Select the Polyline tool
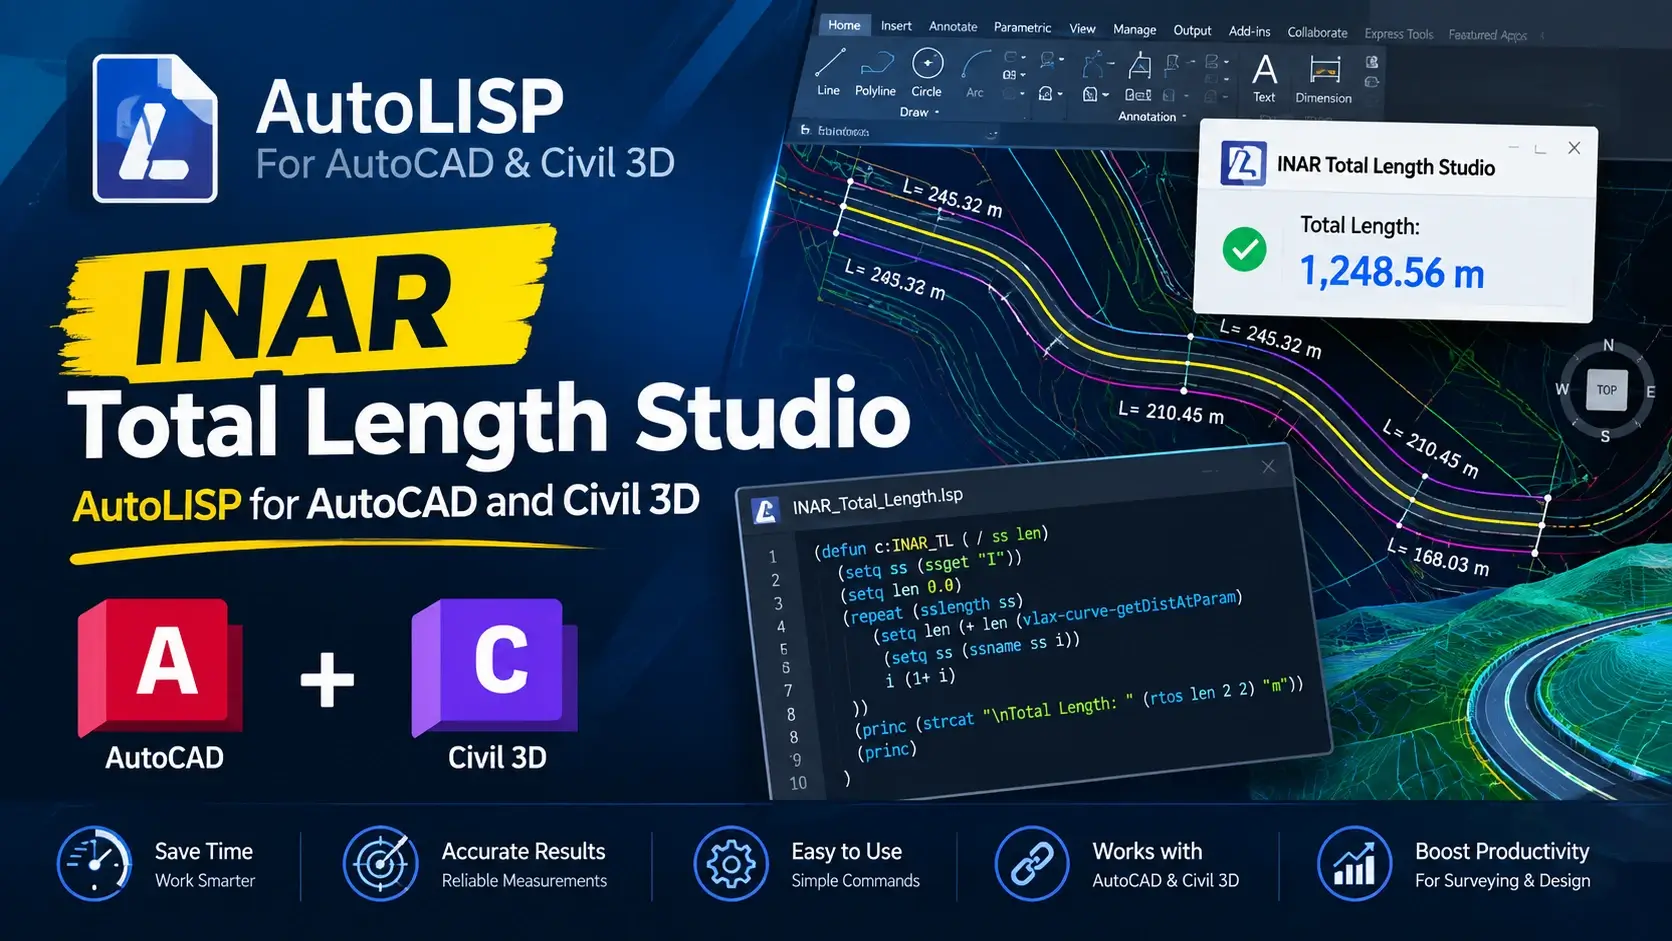 pos(875,73)
